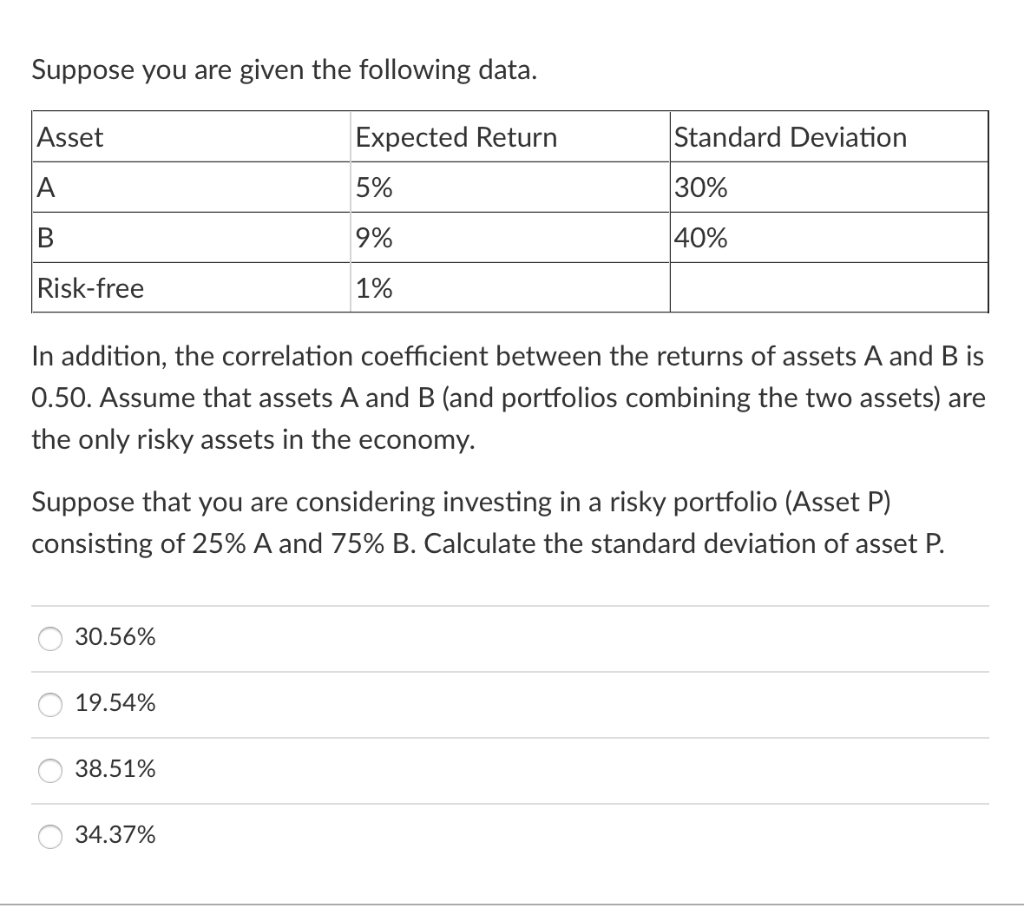The image size is (1024, 908).
Task: Select the 19.54% answer radio button
Action: (49, 704)
